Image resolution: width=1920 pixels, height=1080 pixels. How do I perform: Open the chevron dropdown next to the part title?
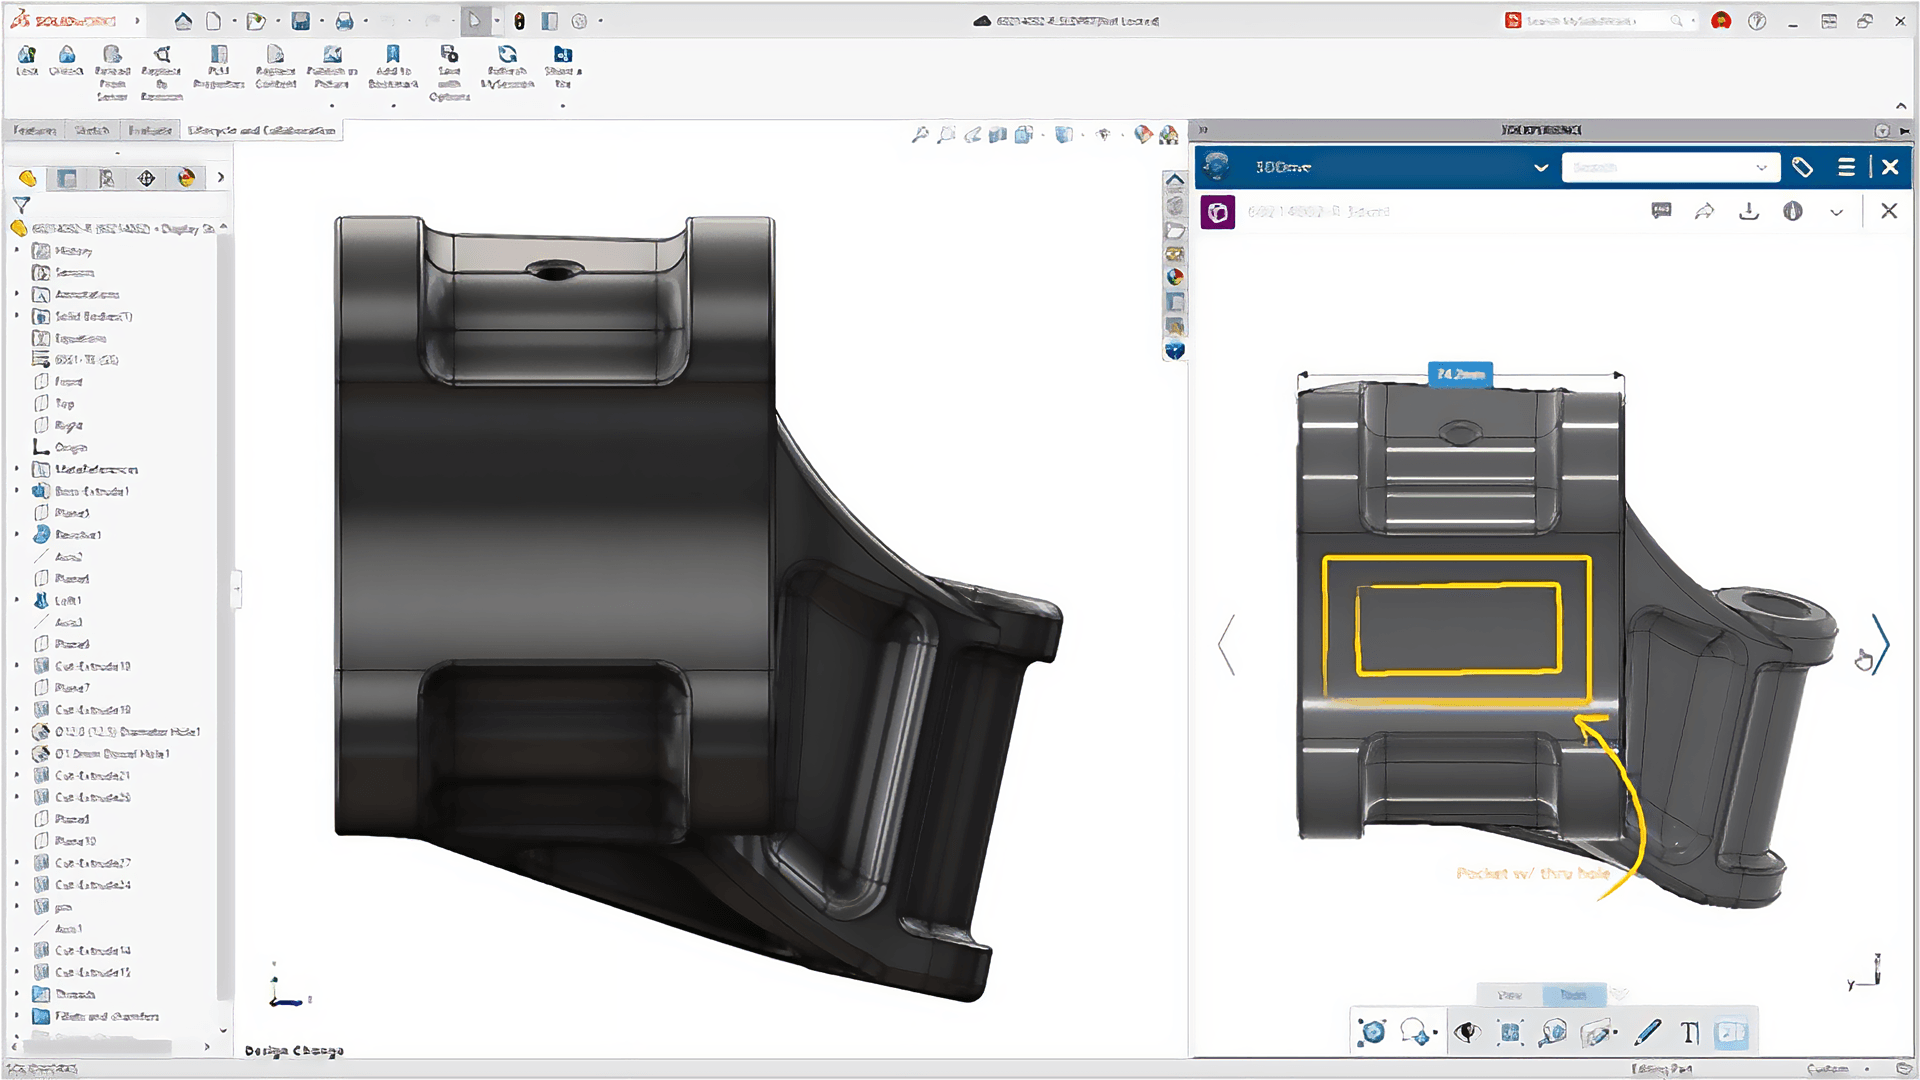pos(1838,212)
